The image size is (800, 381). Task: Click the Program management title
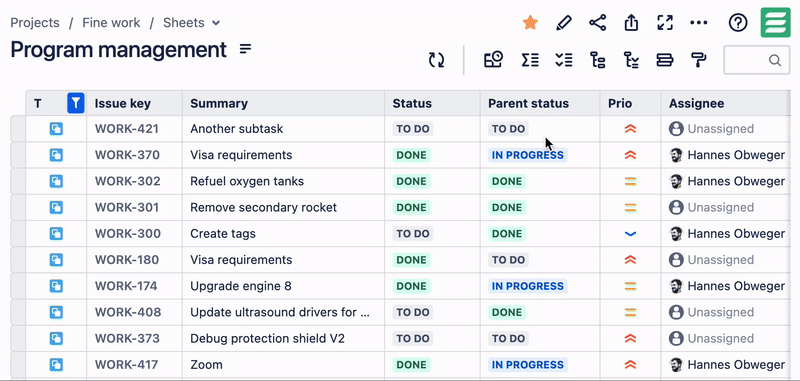click(x=118, y=50)
